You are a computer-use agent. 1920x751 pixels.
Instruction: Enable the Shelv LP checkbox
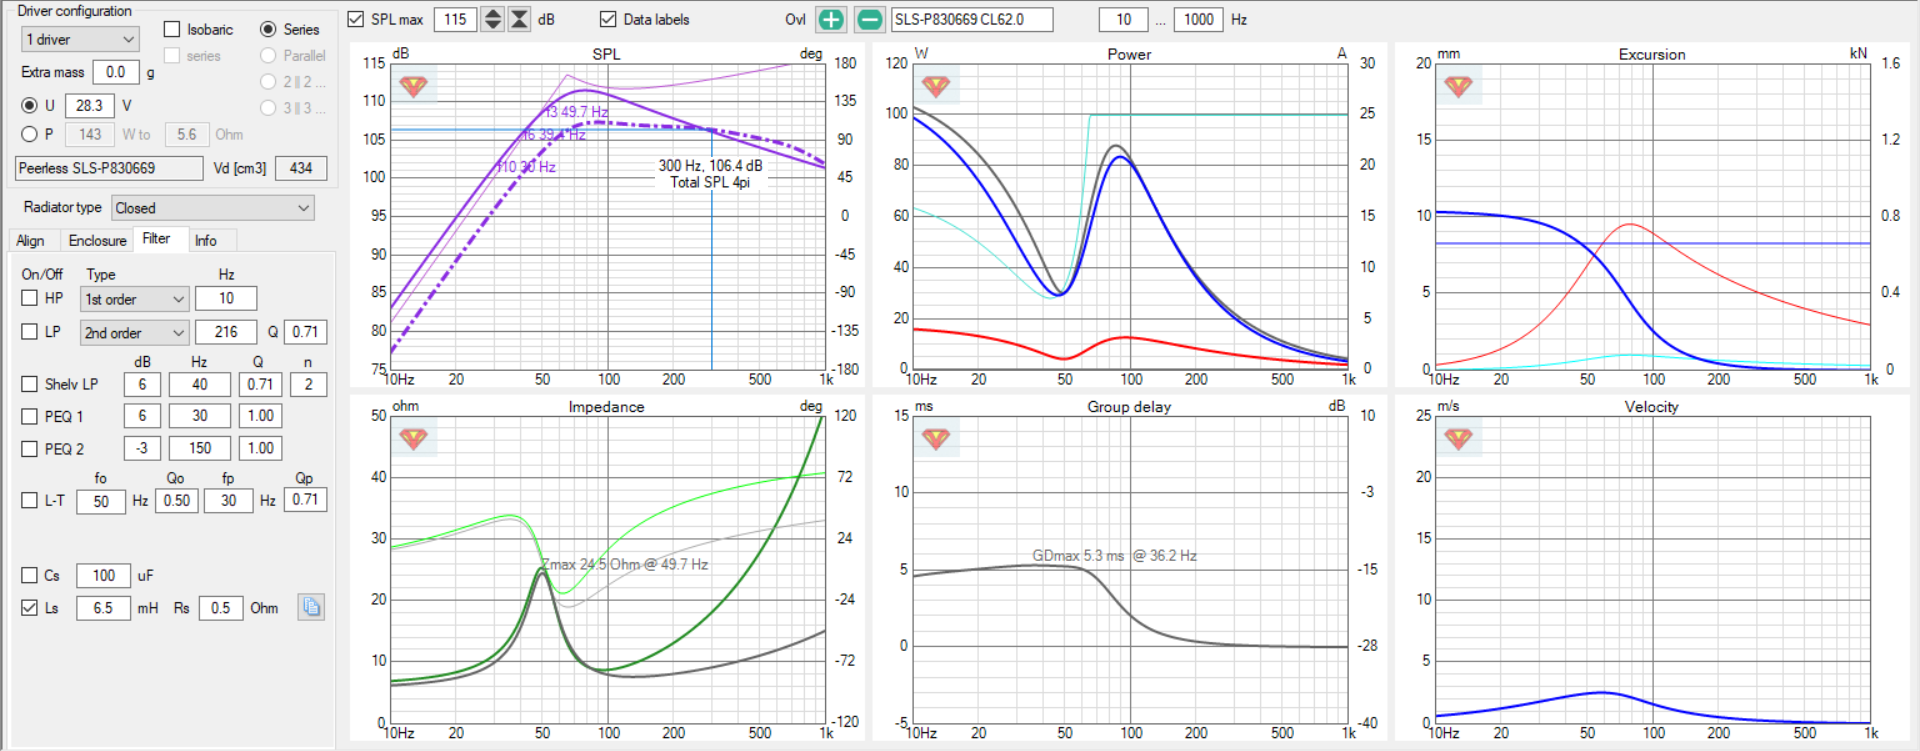(x=29, y=384)
